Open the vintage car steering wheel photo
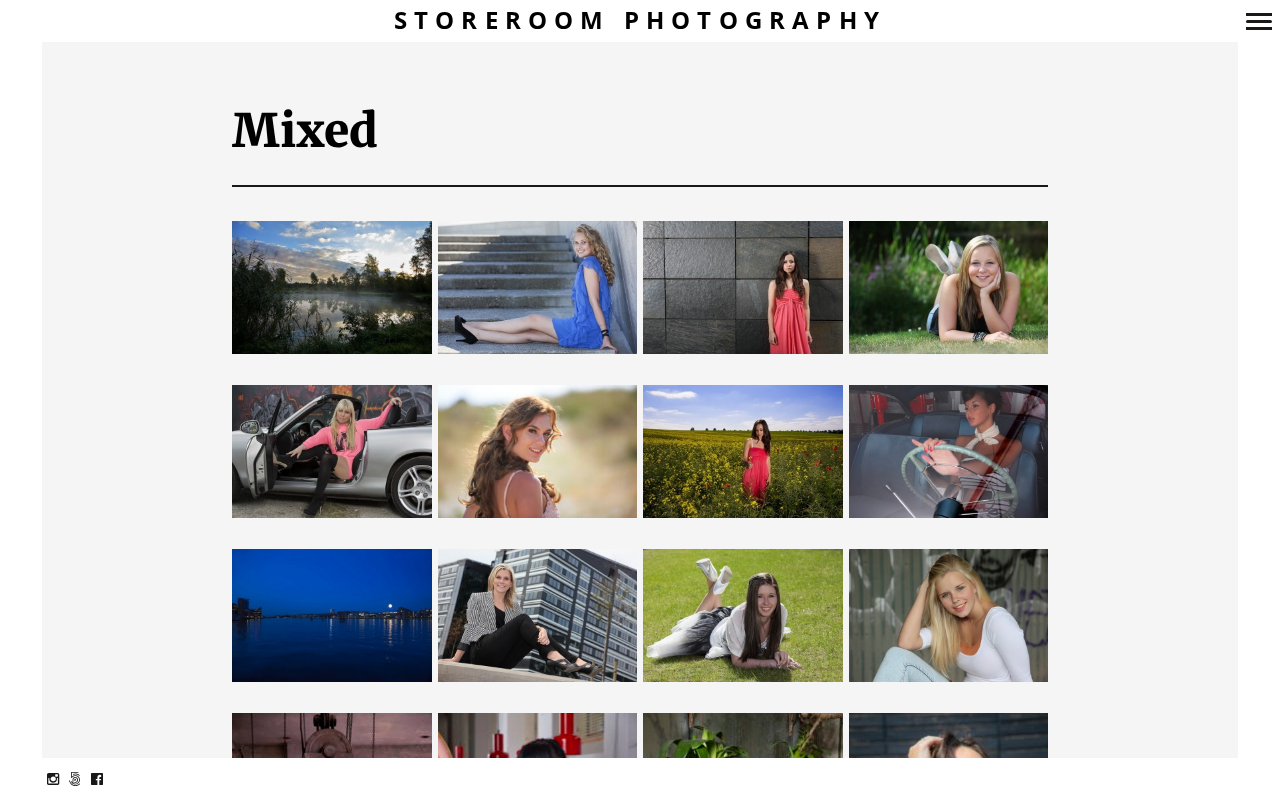Viewport: 1280px width, 800px height. pyautogui.click(x=948, y=451)
